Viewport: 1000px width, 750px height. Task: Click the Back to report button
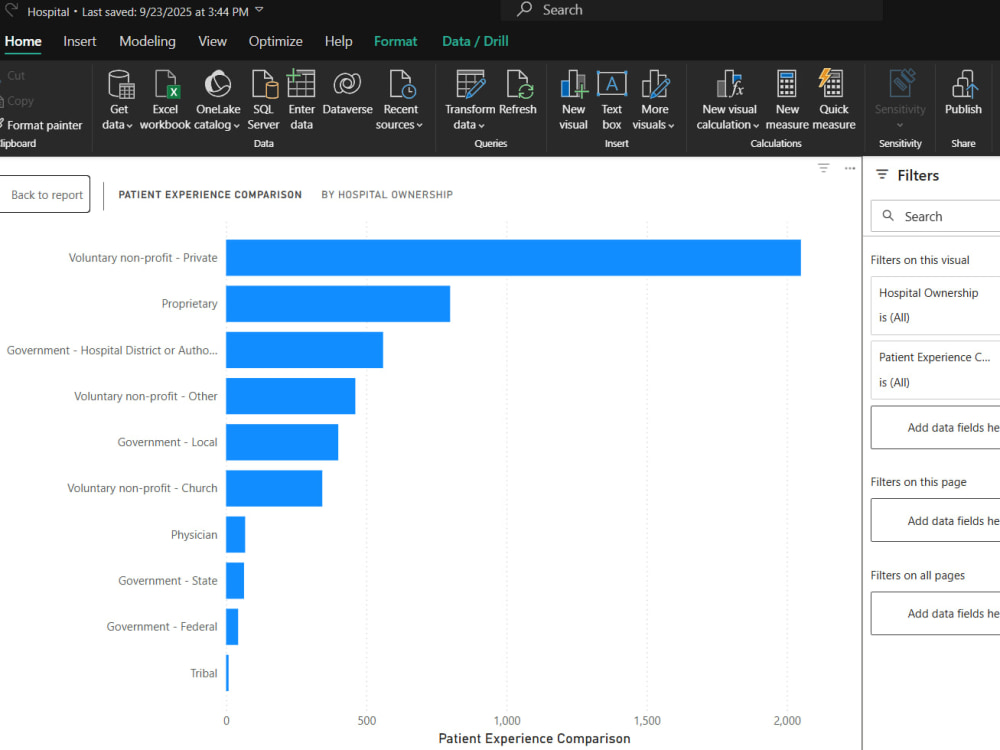(45, 195)
